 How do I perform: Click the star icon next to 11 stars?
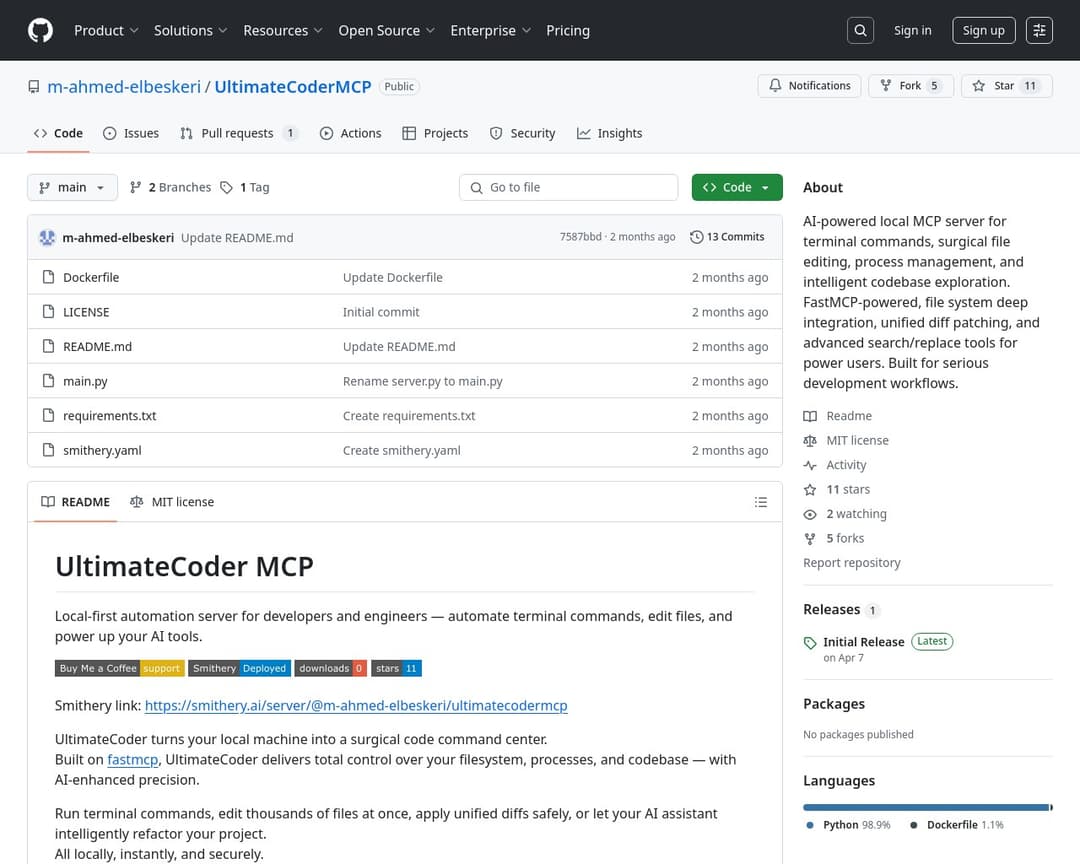[810, 490]
